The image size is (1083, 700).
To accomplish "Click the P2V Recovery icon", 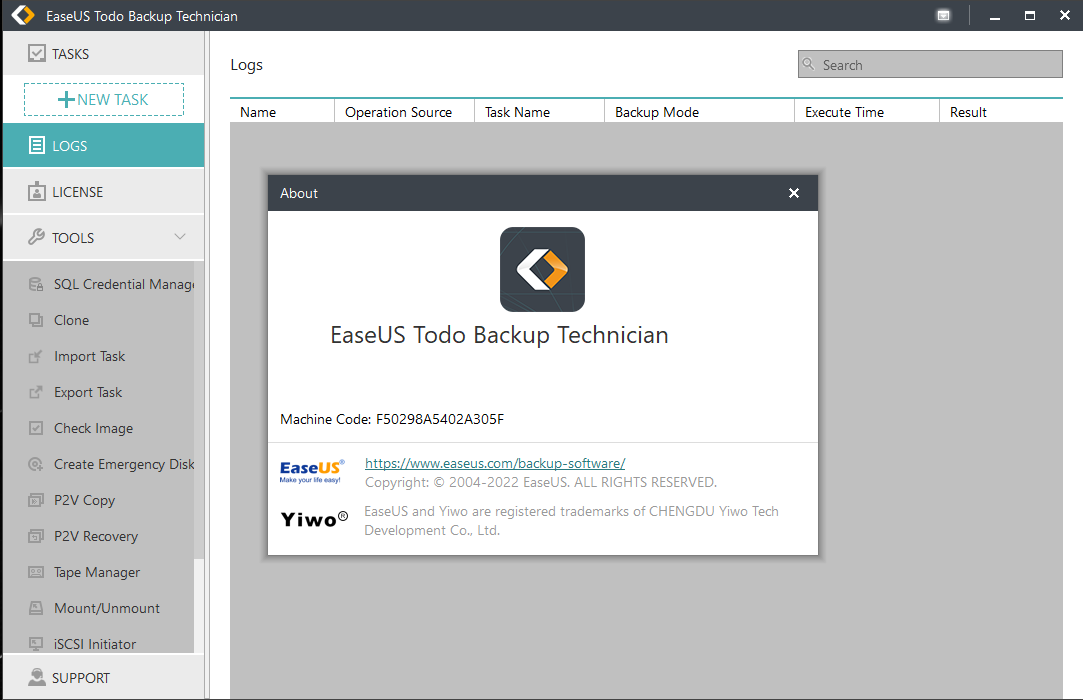I will pyautogui.click(x=36, y=536).
